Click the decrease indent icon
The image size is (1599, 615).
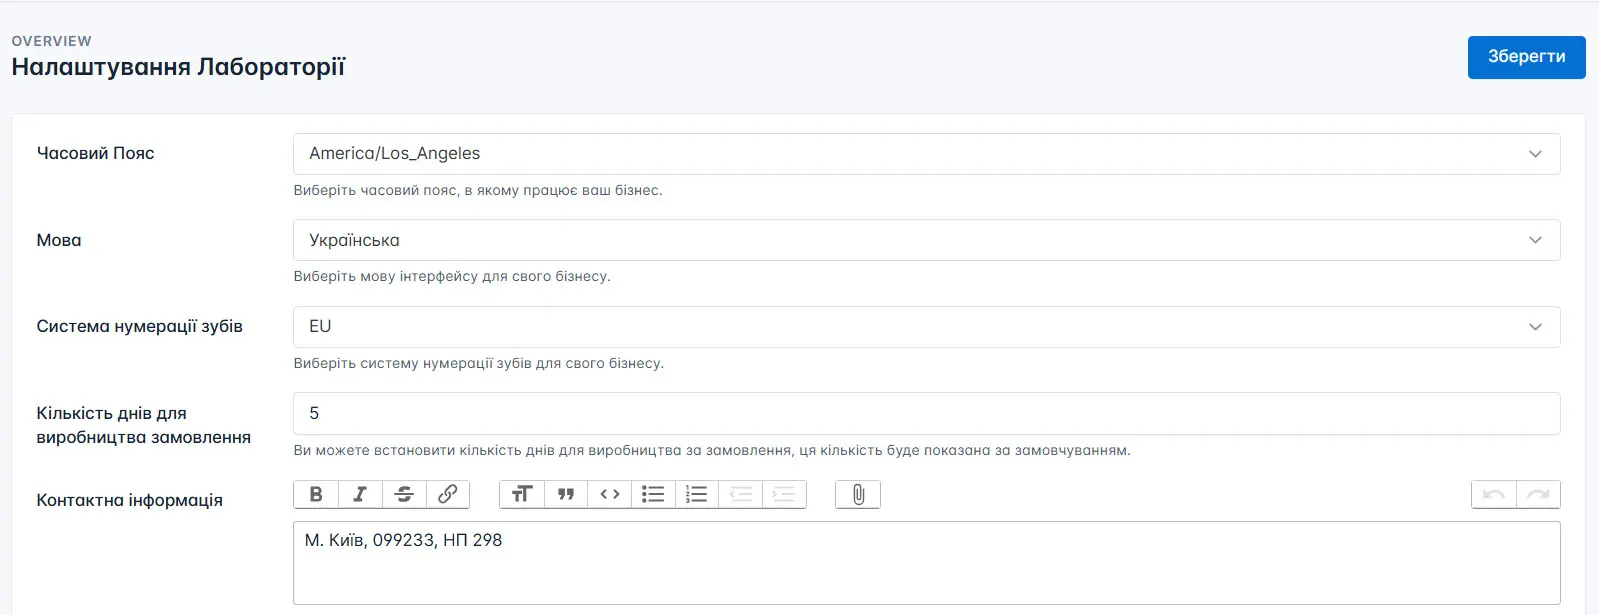click(741, 494)
